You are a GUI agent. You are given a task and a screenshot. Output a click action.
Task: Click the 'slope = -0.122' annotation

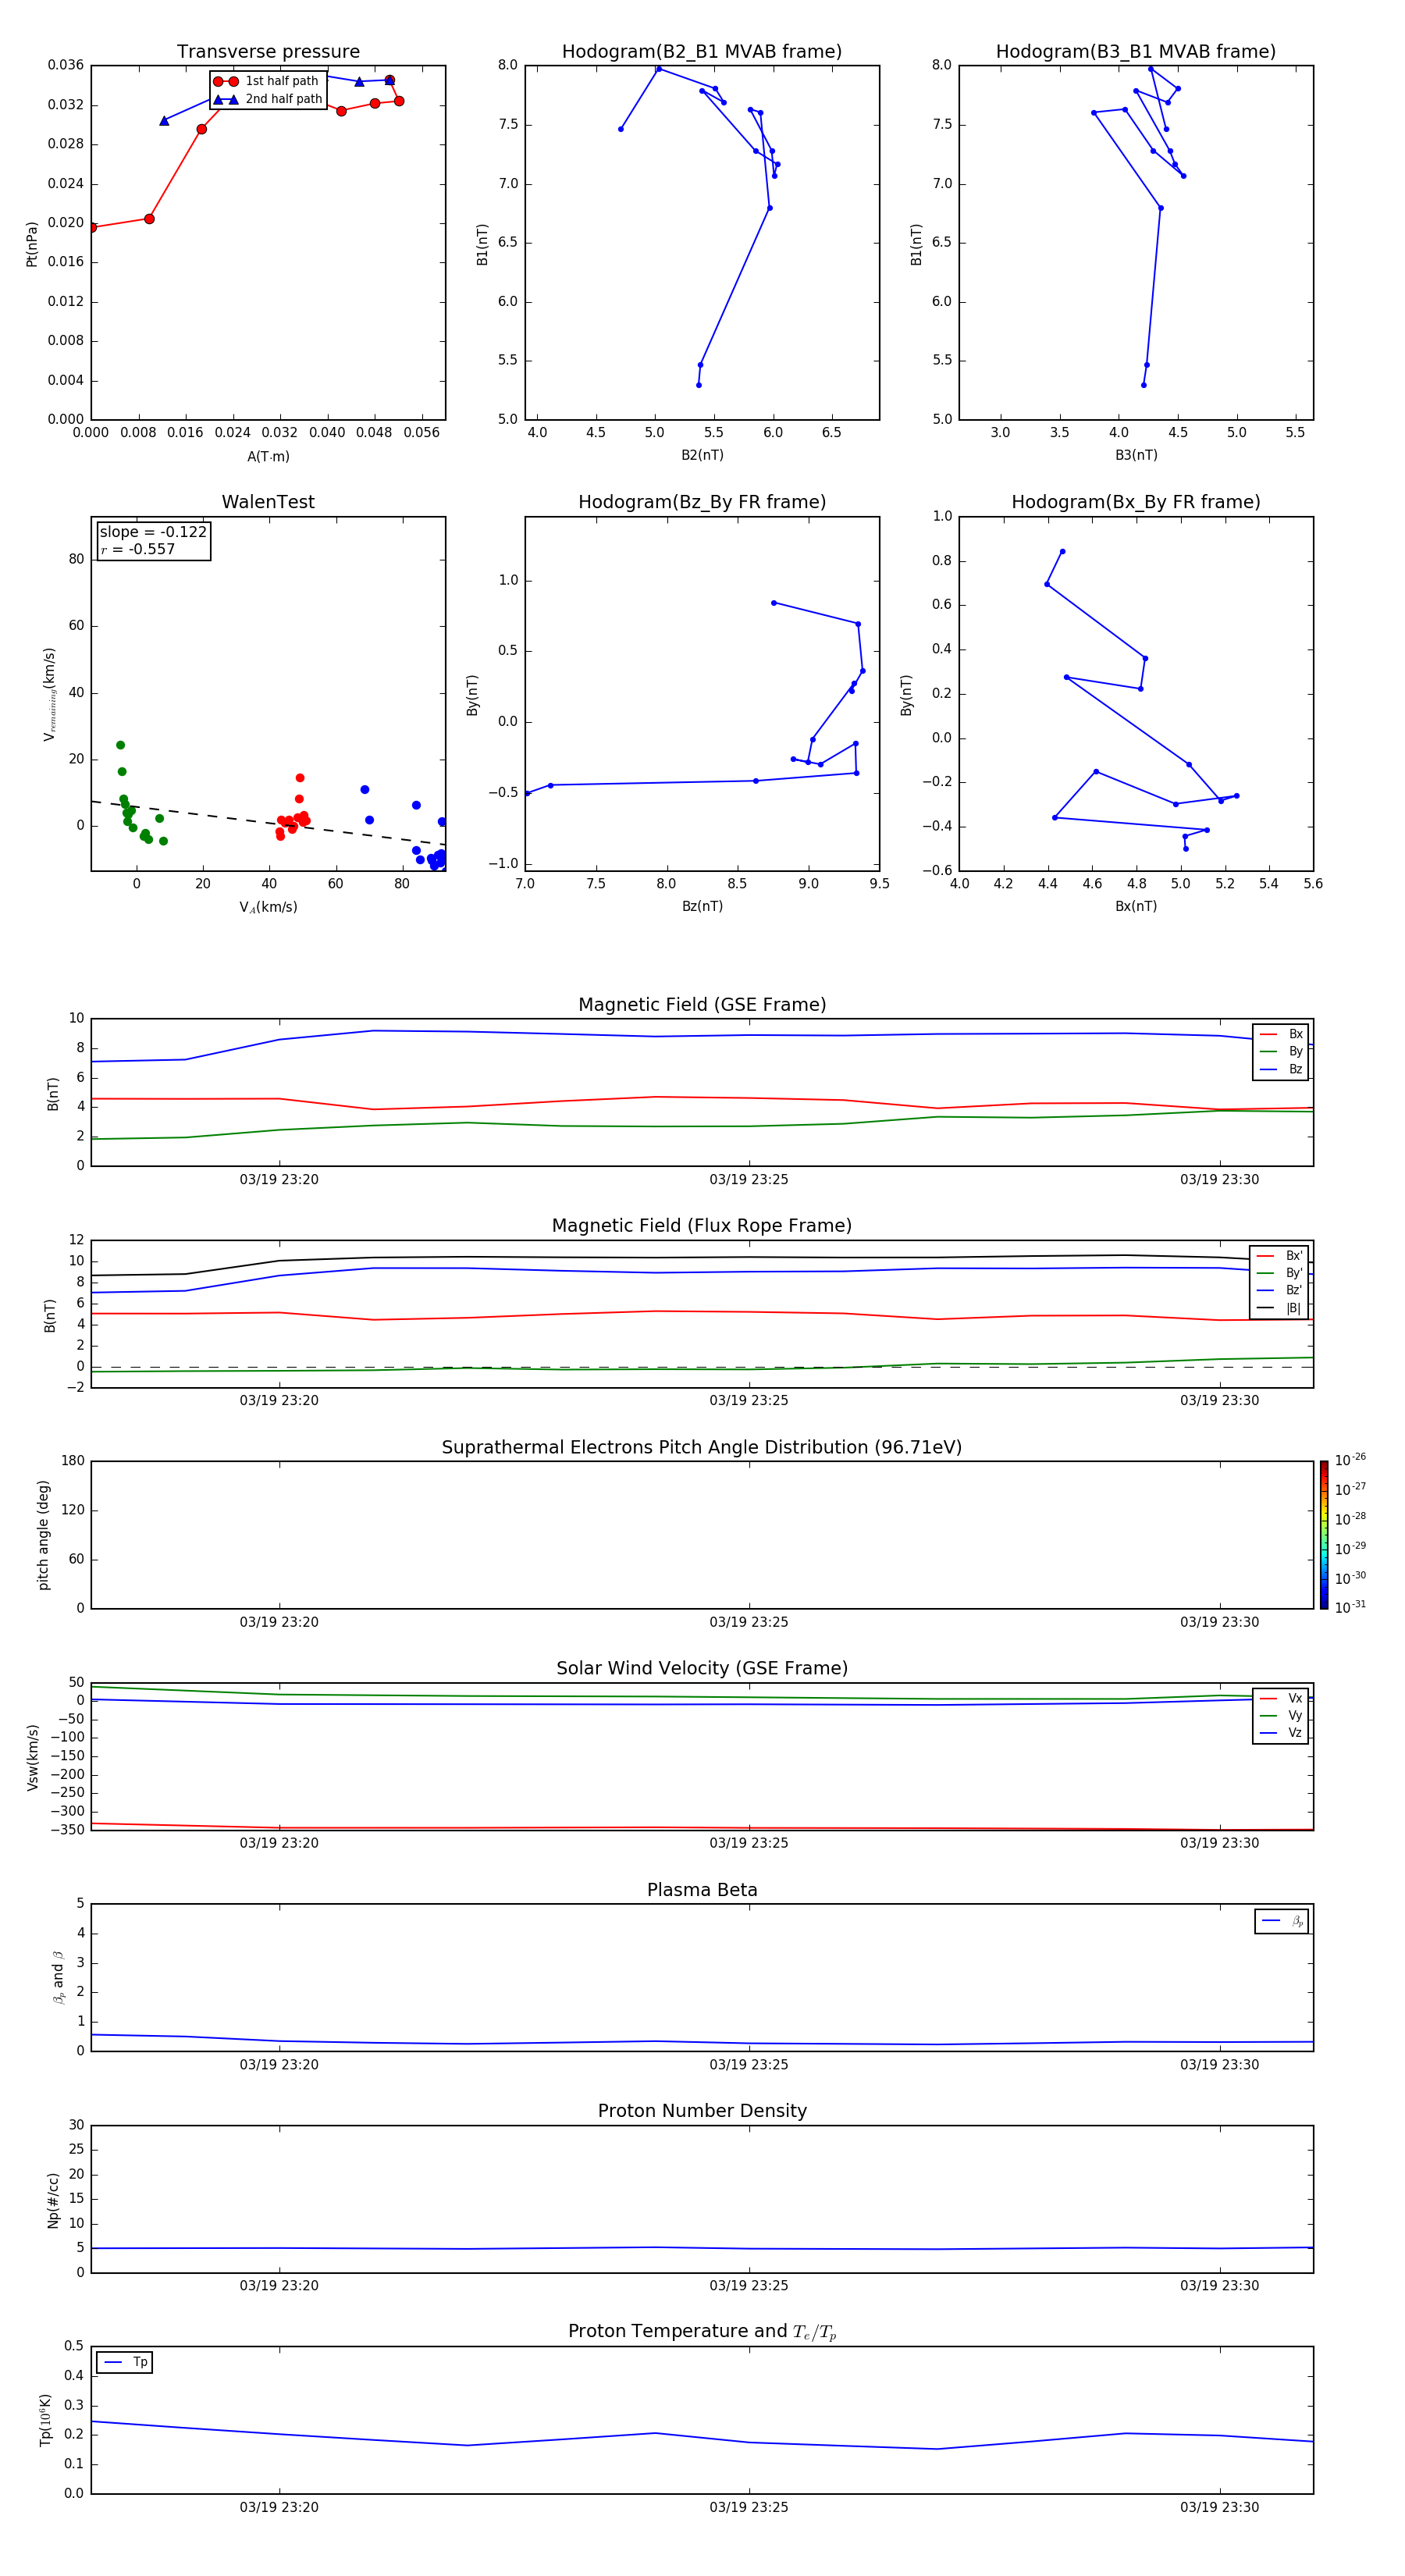pos(153,532)
